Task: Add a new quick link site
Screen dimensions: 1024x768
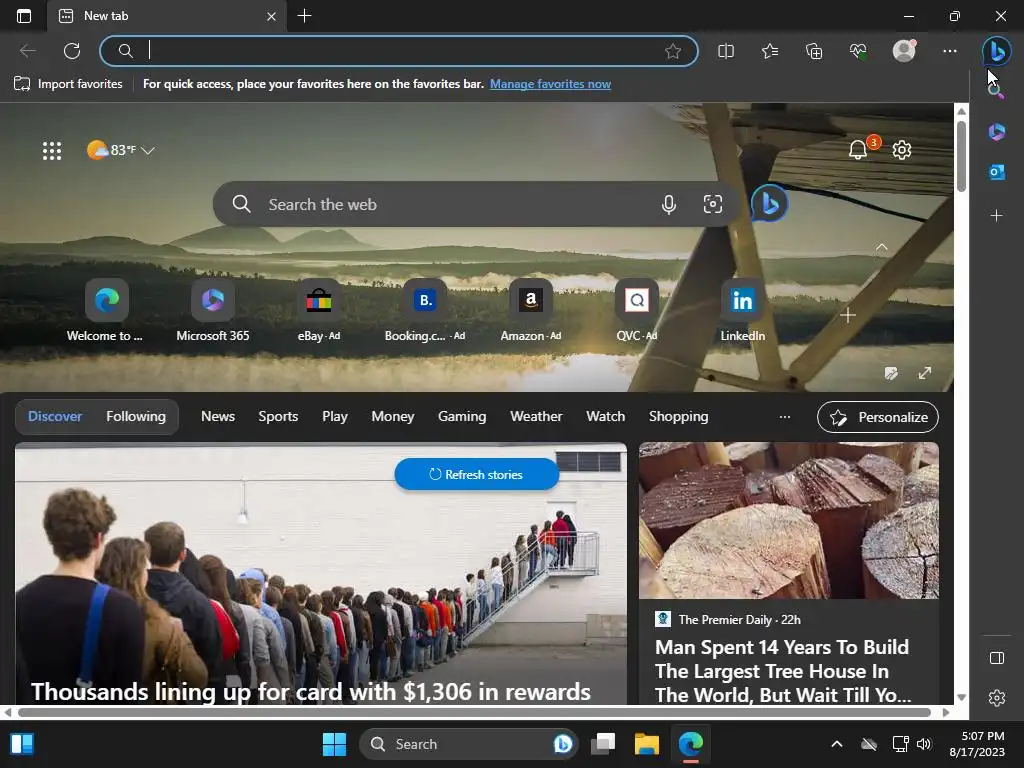Action: point(848,315)
